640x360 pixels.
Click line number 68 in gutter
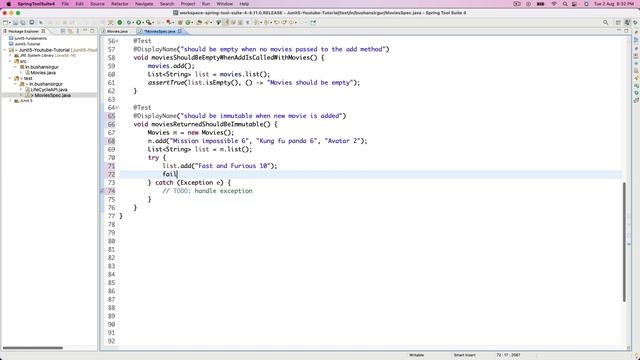click(111, 141)
